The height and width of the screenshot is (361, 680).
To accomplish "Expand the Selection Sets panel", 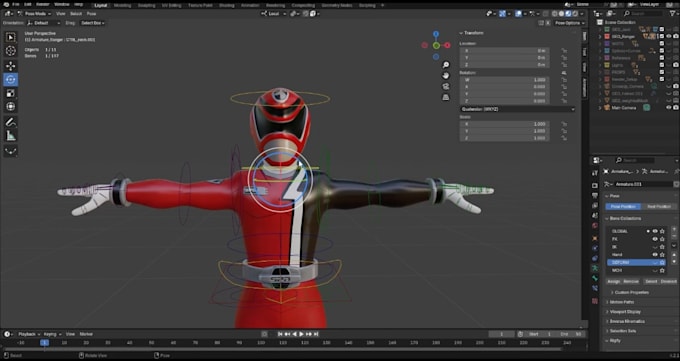I will [623, 331].
